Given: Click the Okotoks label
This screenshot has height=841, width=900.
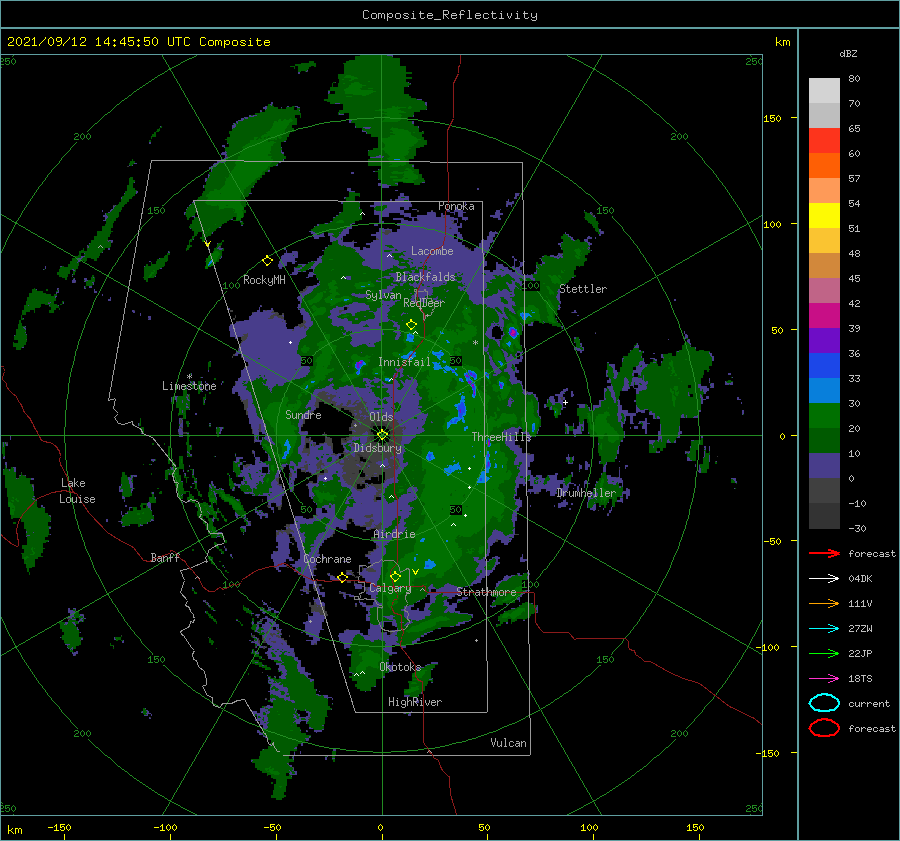Looking at the screenshot, I should [x=400, y=666].
